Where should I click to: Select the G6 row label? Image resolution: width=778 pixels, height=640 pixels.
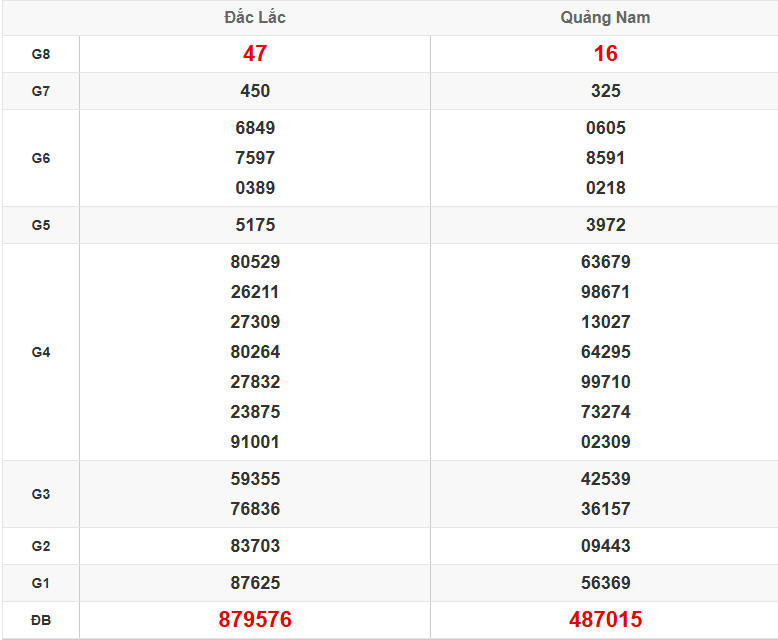click(40, 158)
